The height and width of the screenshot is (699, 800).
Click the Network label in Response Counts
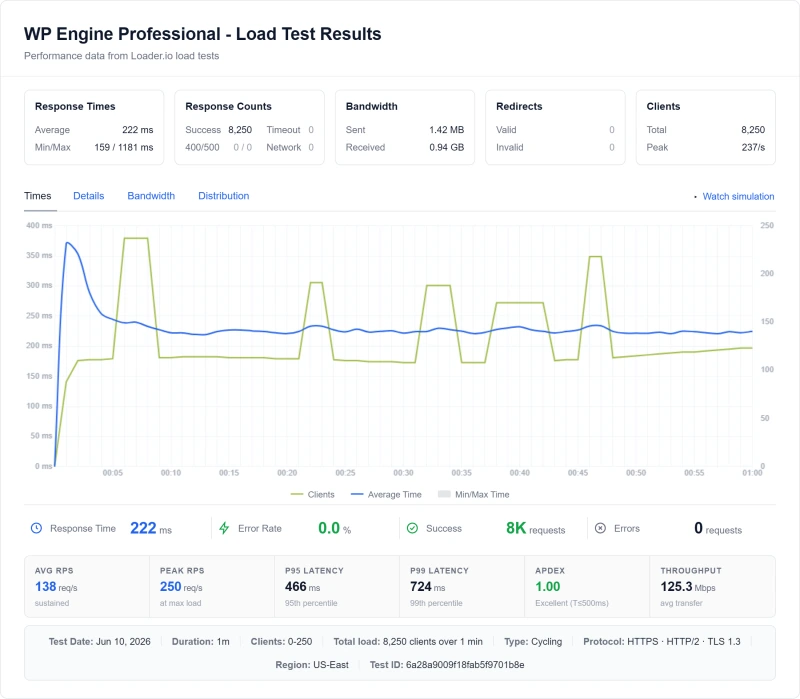pyautogui.click(x=284, y=147)
